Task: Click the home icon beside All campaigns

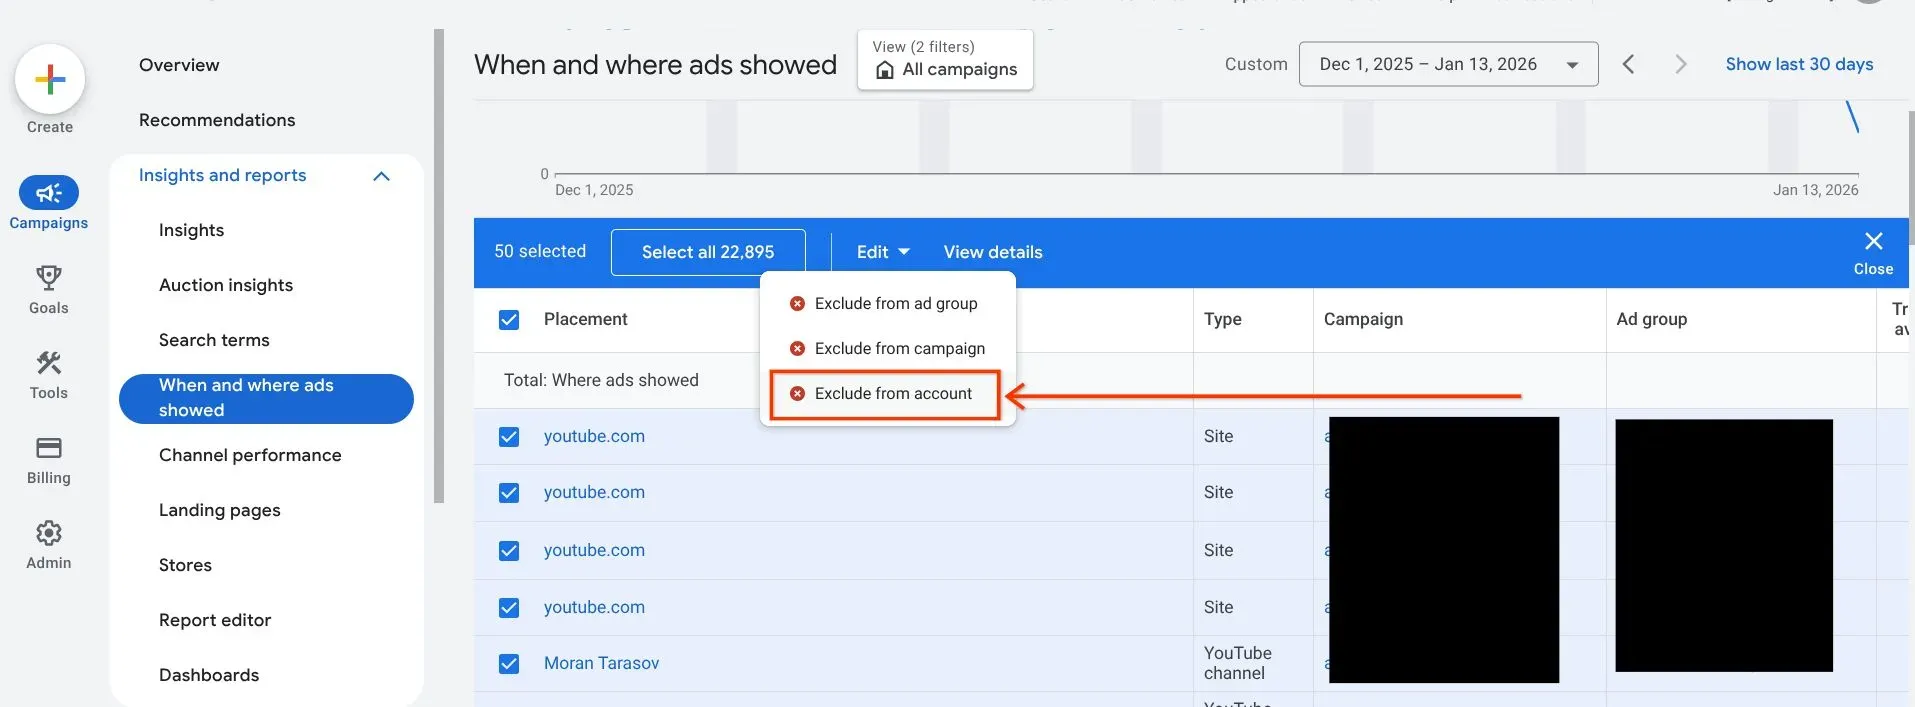Action: tap(884, 70)
